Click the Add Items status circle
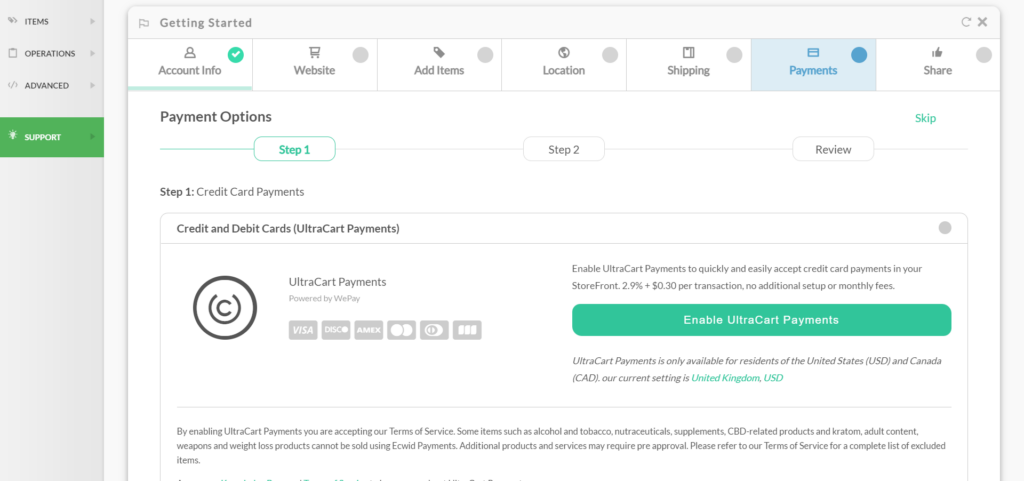 [485, 55]
